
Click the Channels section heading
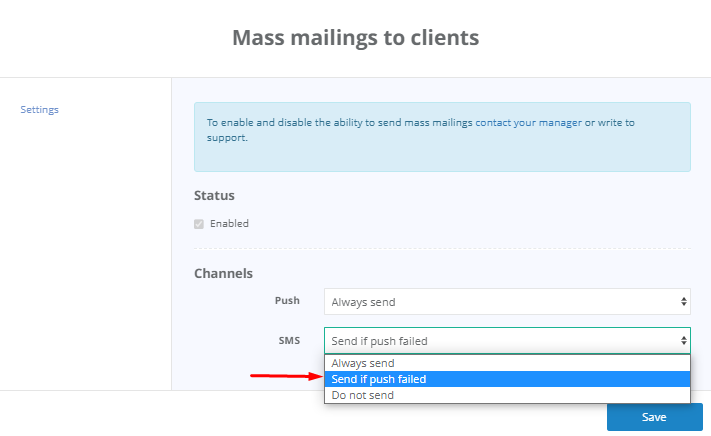tap(223, 273)
